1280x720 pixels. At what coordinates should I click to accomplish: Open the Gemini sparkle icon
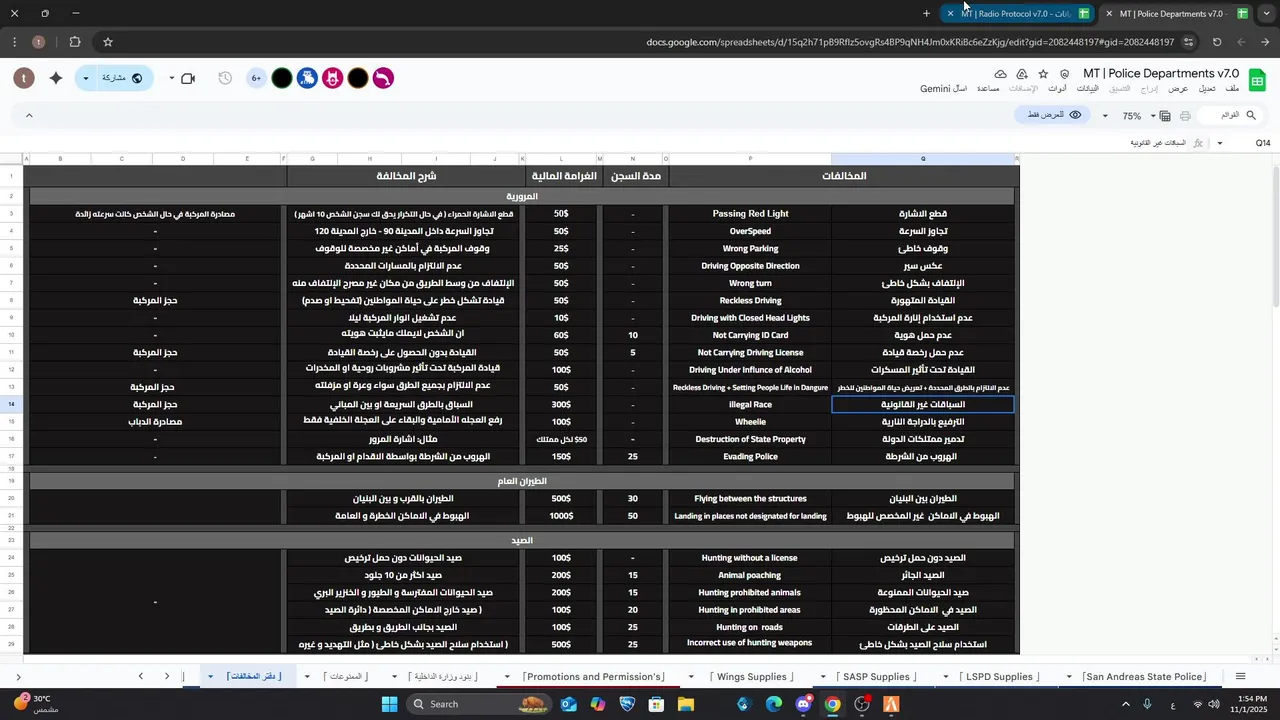pyautogui.click(x=56, y=78)
